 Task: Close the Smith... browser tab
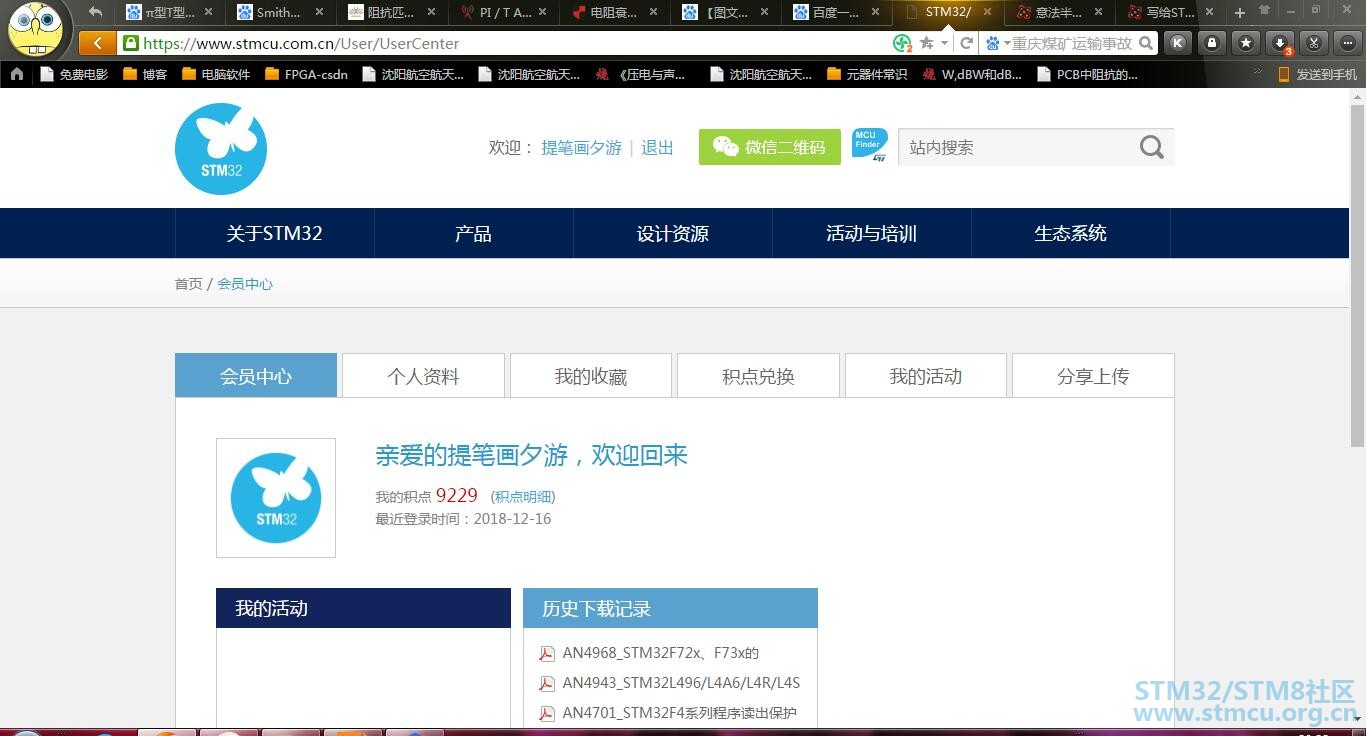point(319,12)
